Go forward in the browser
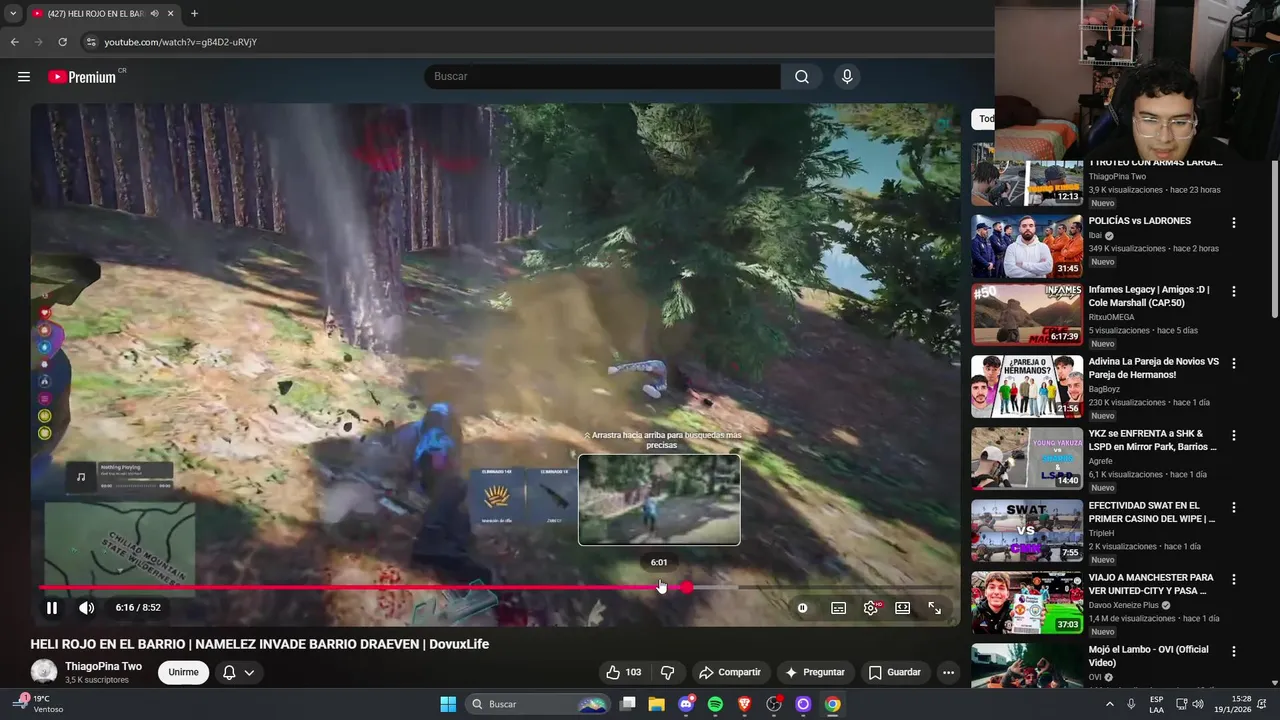The image size is (1280, 720). tap(39, 42)
